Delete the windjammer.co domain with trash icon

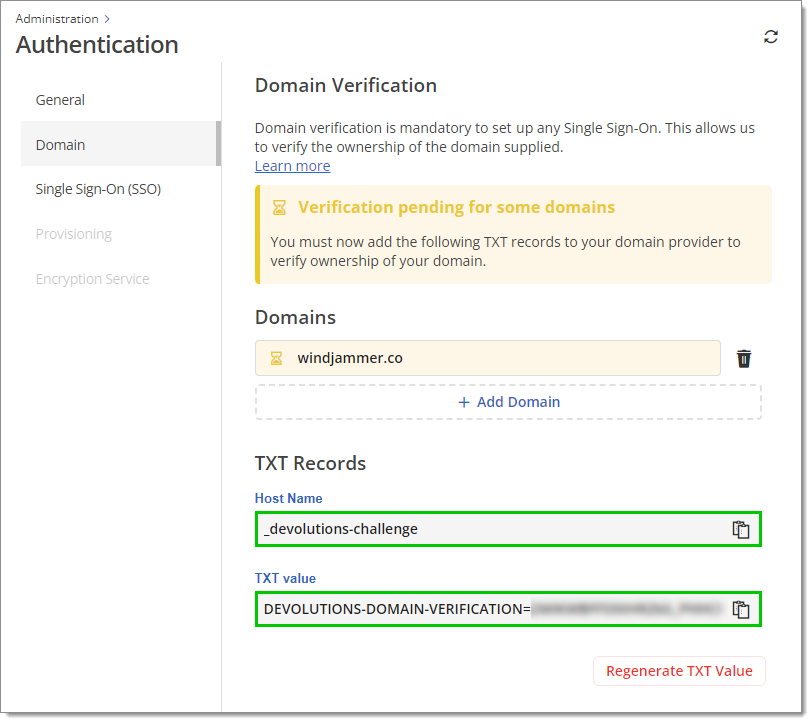coord(744,358)
